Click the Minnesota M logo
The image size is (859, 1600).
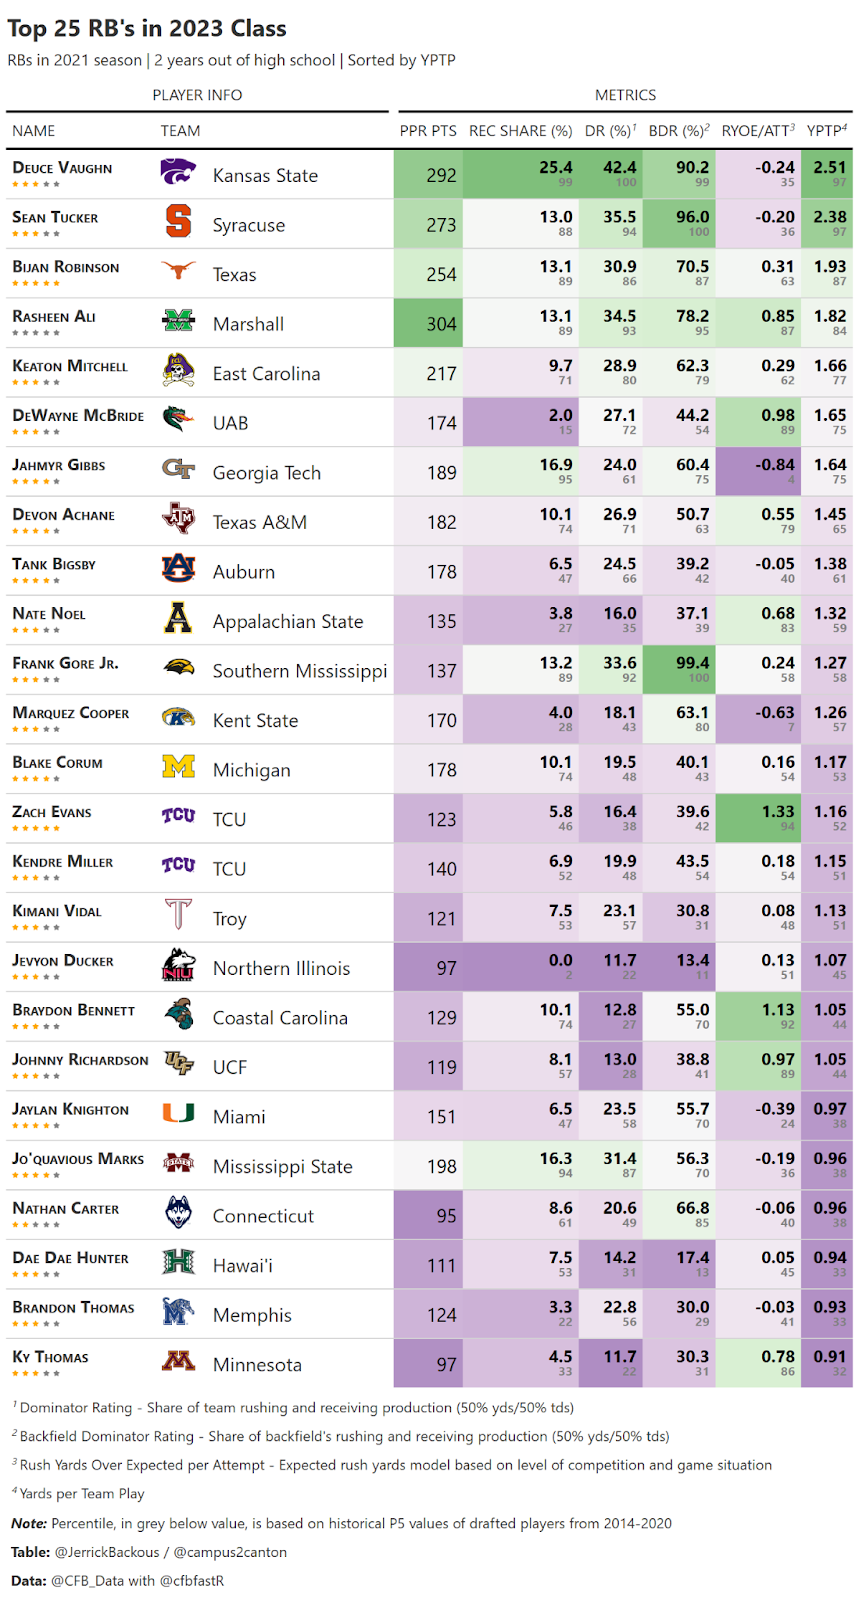tap(178, 1361)
